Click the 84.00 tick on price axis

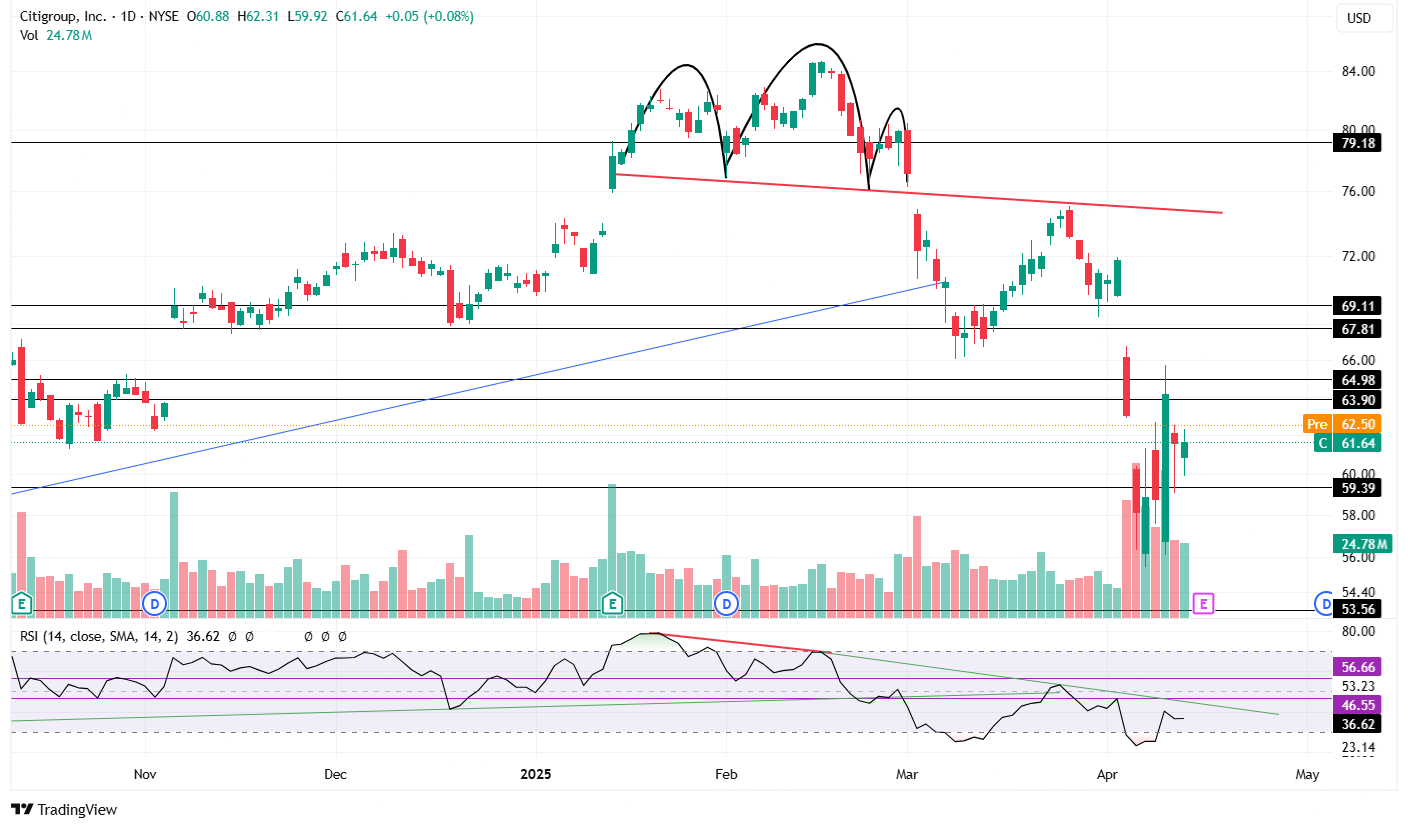(x=1359, y=71)
